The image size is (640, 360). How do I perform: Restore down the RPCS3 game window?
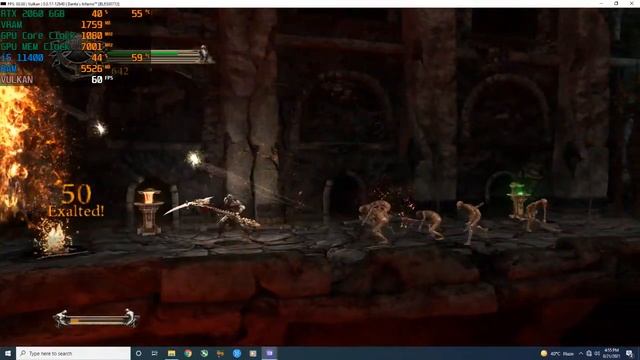(616, 4)
